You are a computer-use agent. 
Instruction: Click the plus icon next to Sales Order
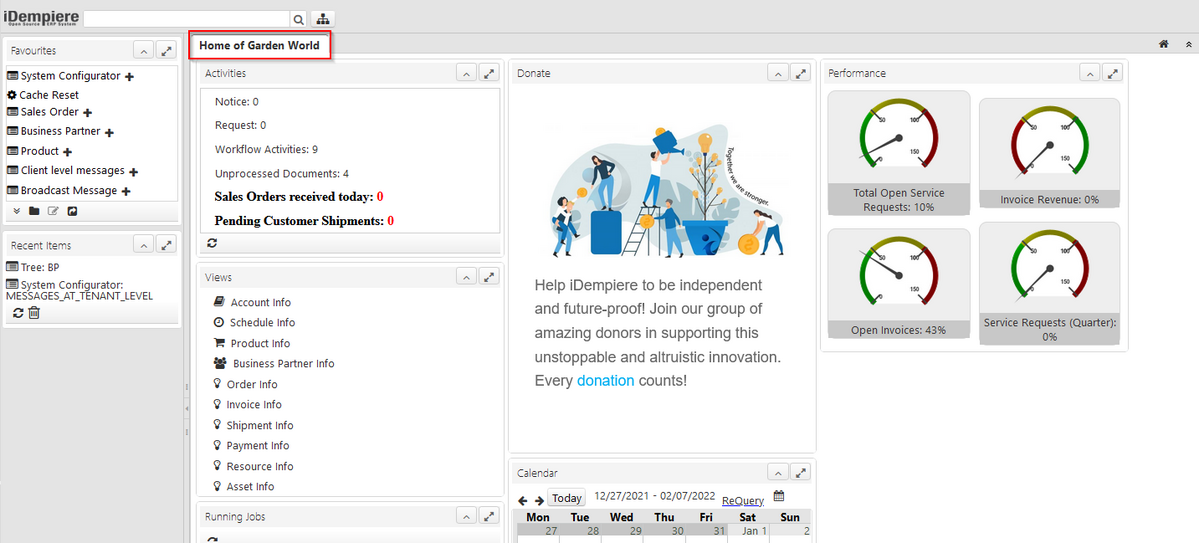[x=88, y=113]
